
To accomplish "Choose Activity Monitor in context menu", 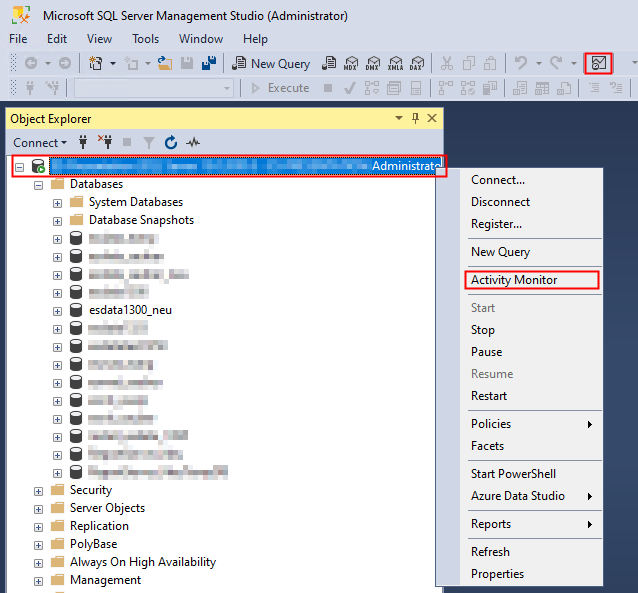I will click(x=532, y=280).
